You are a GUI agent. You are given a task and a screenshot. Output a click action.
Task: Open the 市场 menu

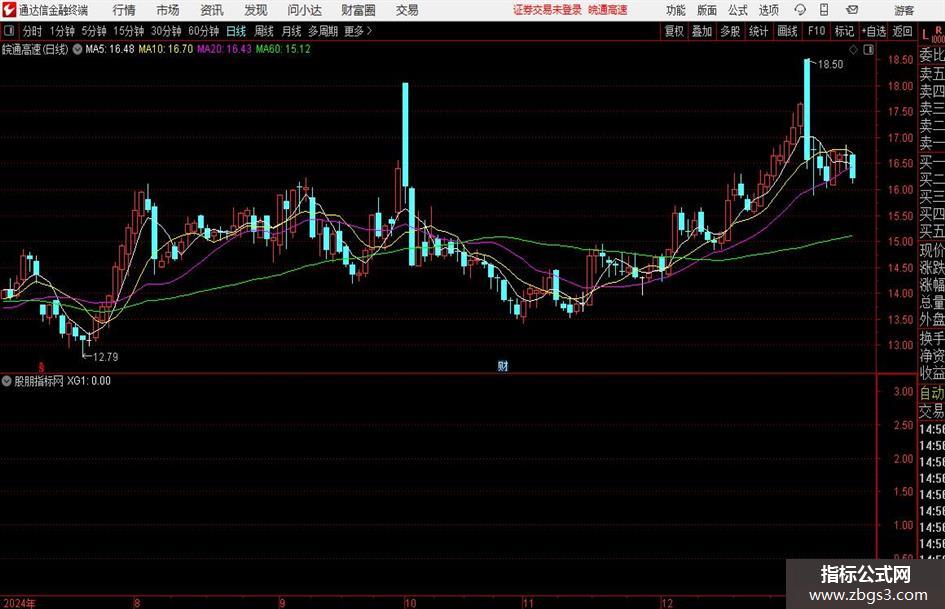pyautogui.click(x=168, y=10)
